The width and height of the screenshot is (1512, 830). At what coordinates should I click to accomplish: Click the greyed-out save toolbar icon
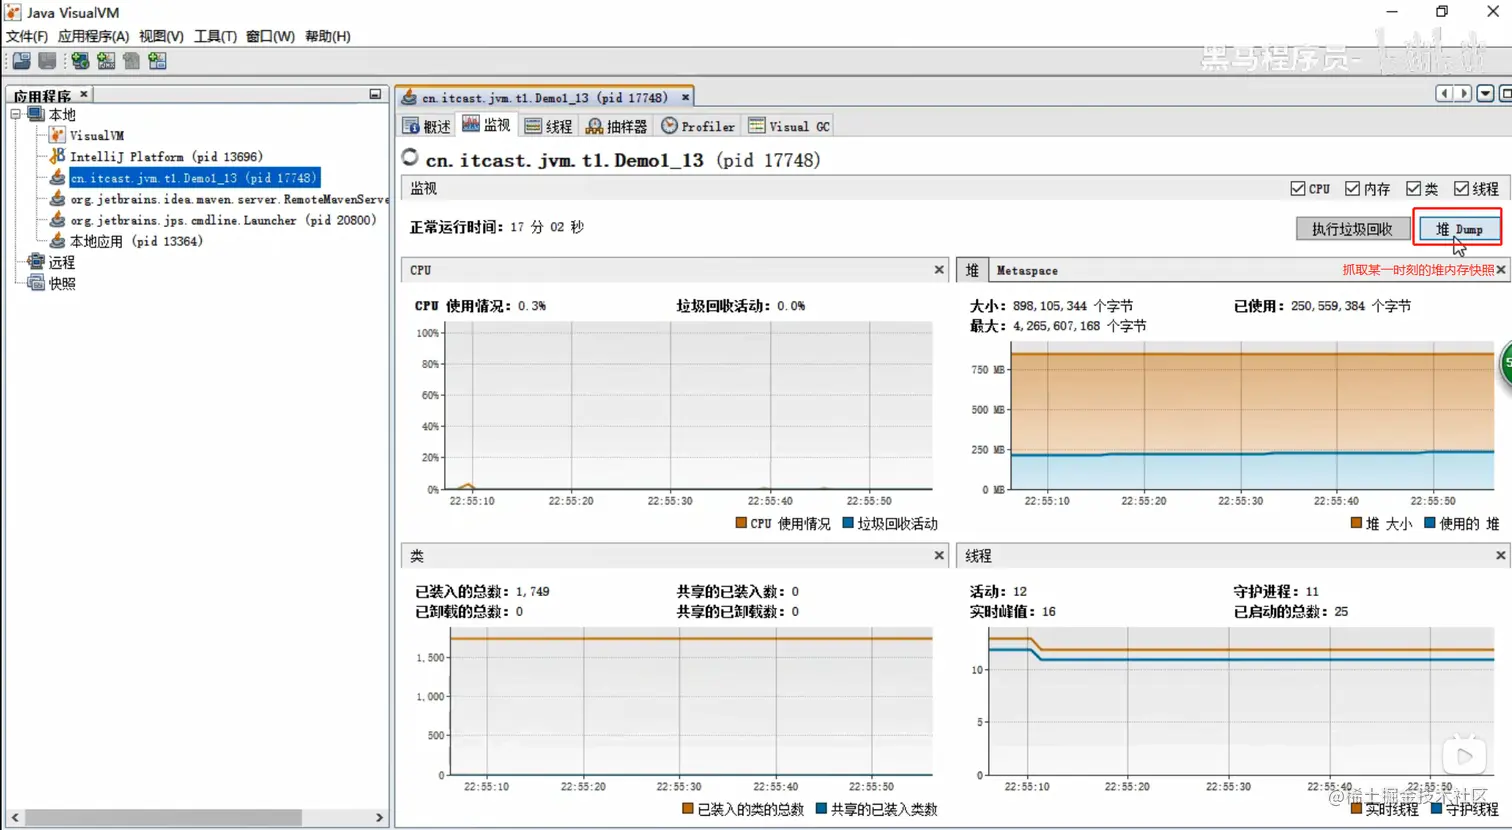click(47, 61)
